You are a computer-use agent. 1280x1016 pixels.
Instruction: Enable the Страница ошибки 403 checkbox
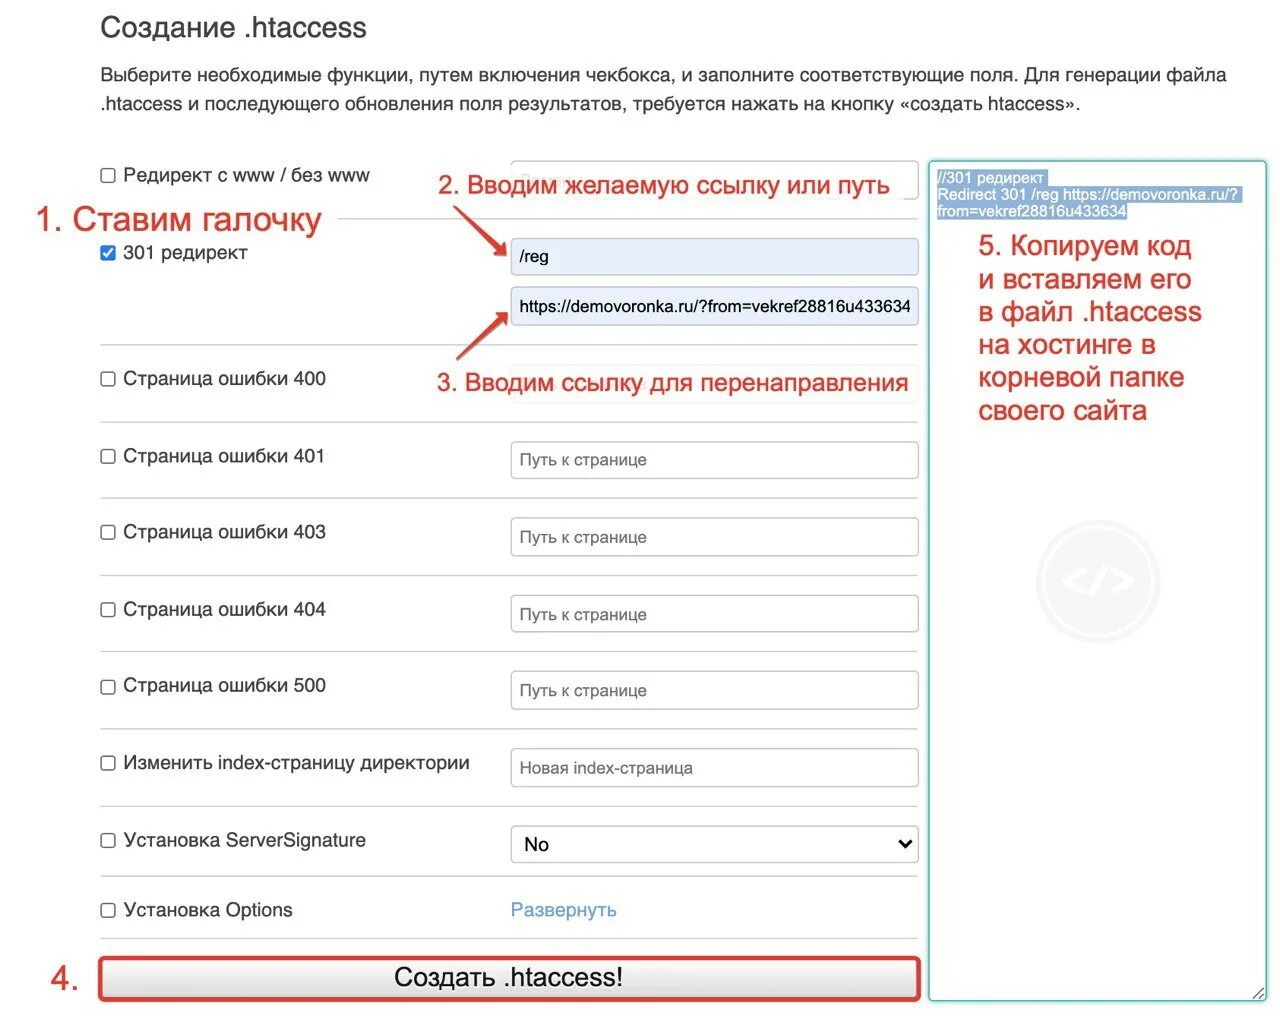click(108, 532)
